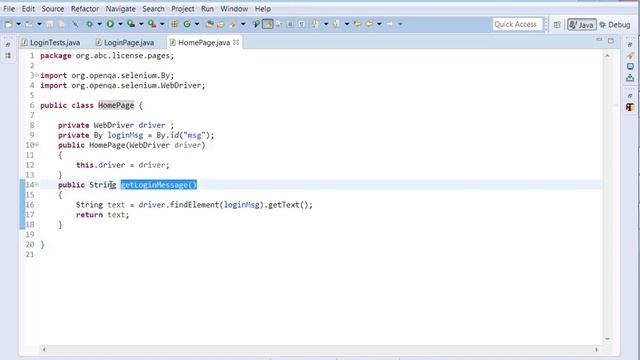640x360 pixels.
Task: Click the Previous Annotation toolbar icon
Action: pyautogui.click(x=336, y=24)
